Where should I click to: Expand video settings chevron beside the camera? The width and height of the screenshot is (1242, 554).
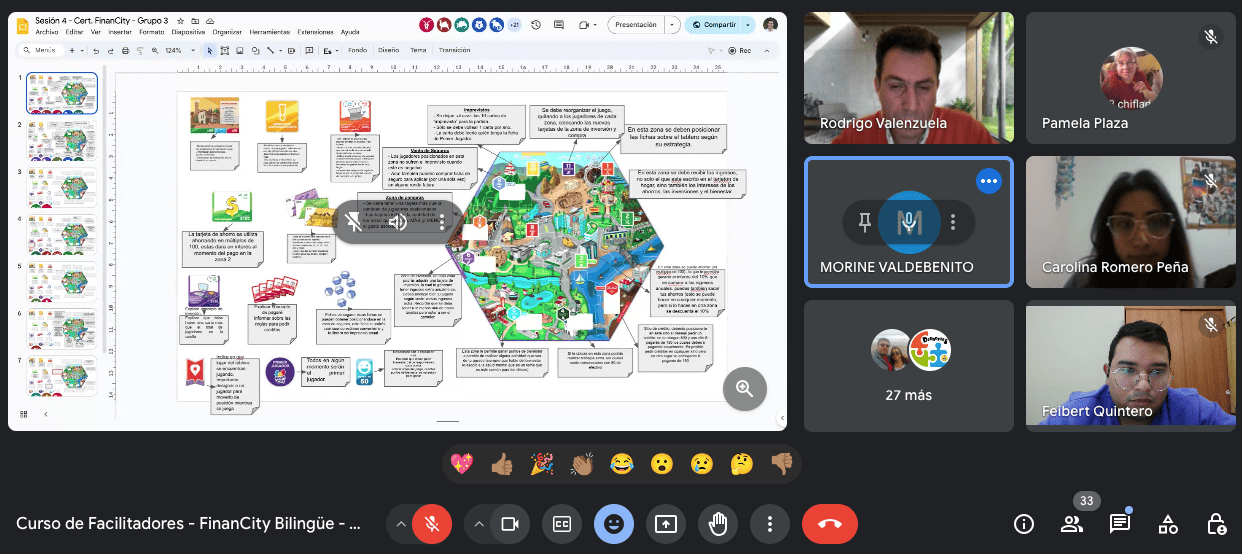point(478,523)
